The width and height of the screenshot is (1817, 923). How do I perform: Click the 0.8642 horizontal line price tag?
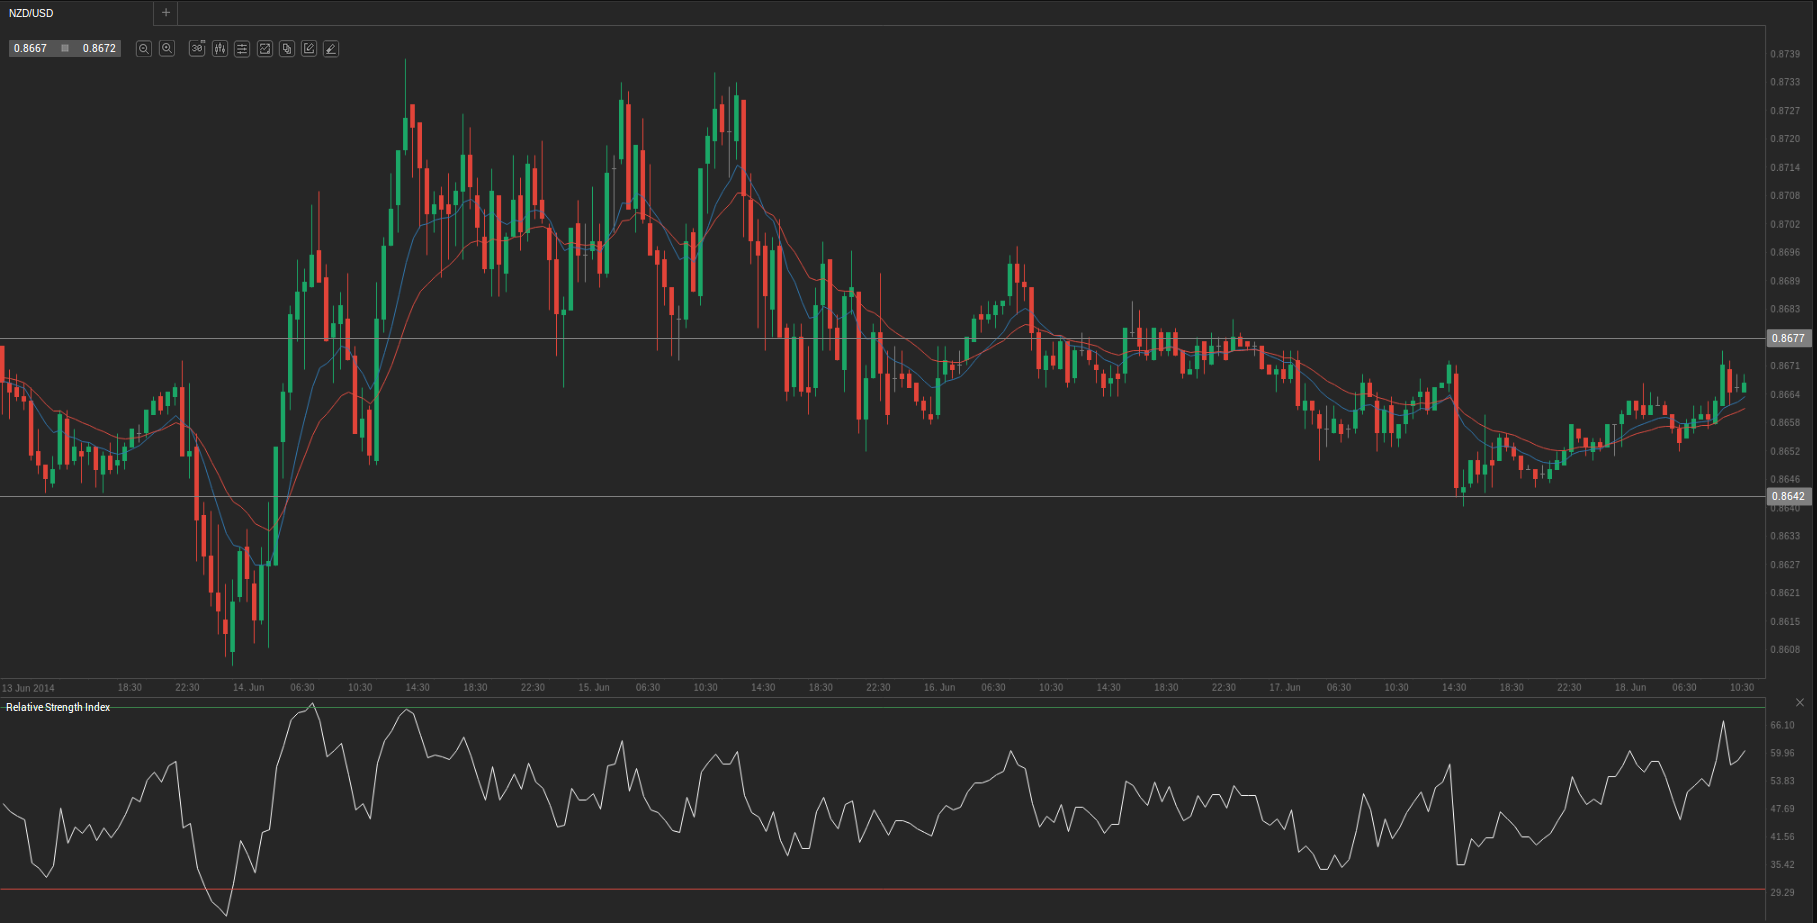tap(1788, 496)
